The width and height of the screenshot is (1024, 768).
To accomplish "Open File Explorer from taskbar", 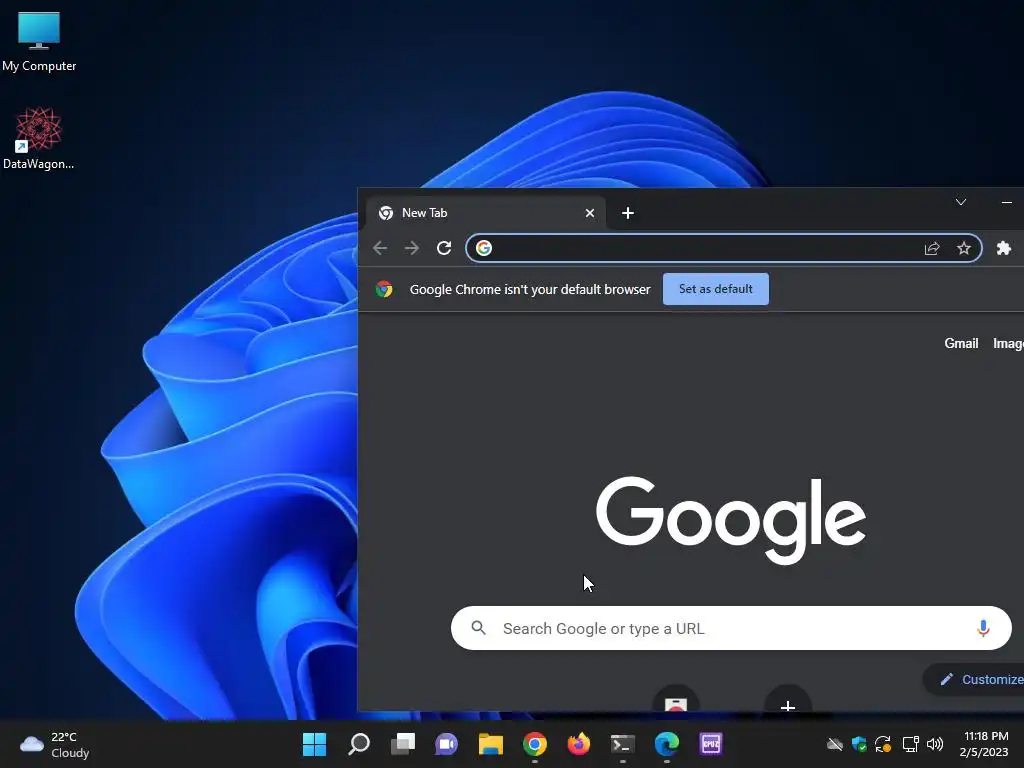I will (490, 744).
